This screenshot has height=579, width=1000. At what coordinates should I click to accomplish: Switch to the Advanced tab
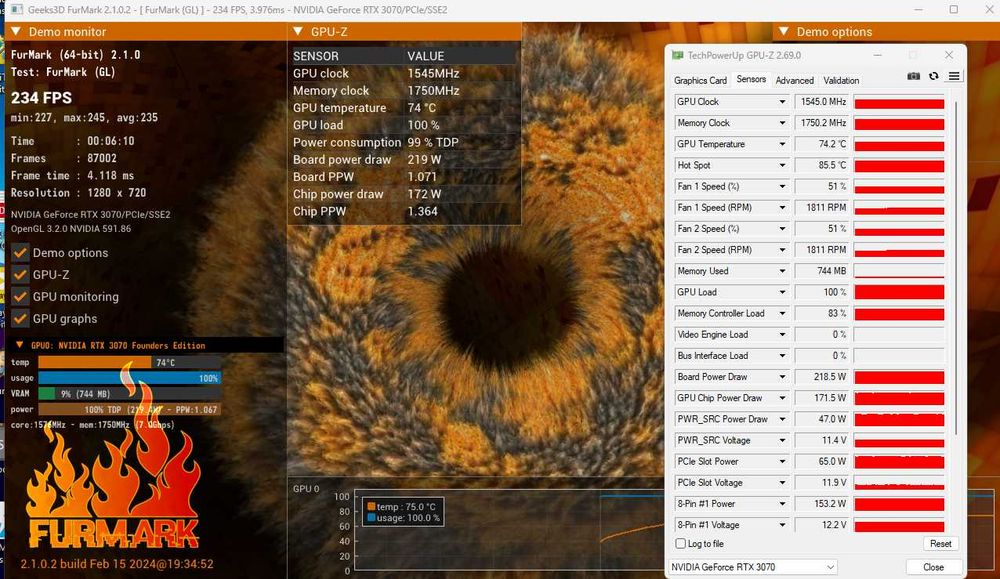pyautogui.click(x=794, y=80)
